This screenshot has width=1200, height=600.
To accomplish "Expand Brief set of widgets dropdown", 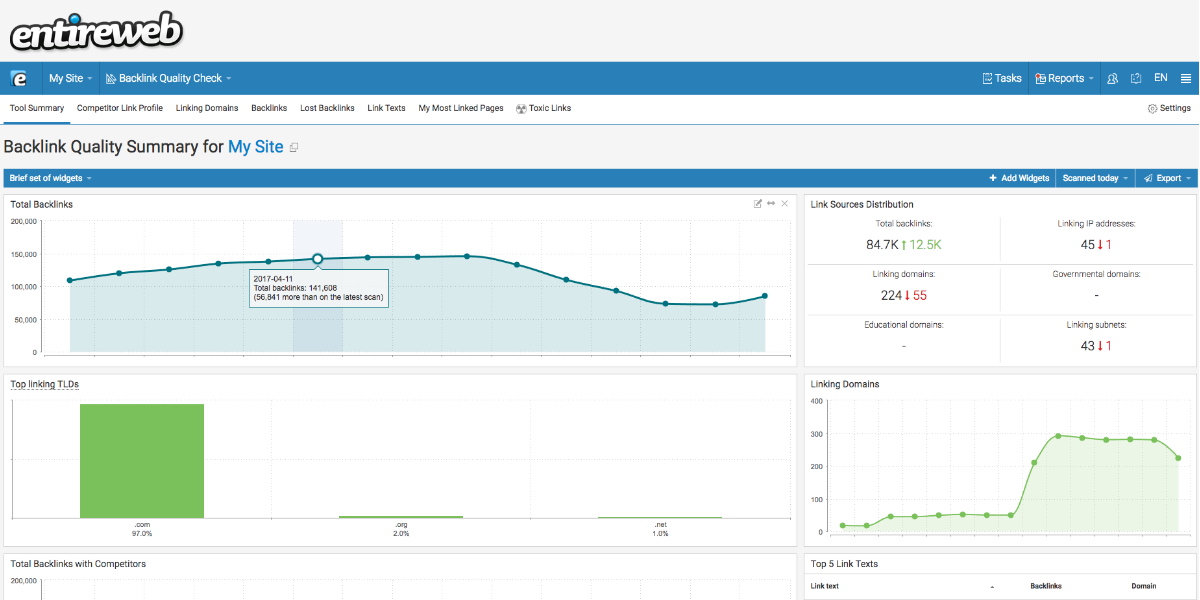I will coord(50,178).
